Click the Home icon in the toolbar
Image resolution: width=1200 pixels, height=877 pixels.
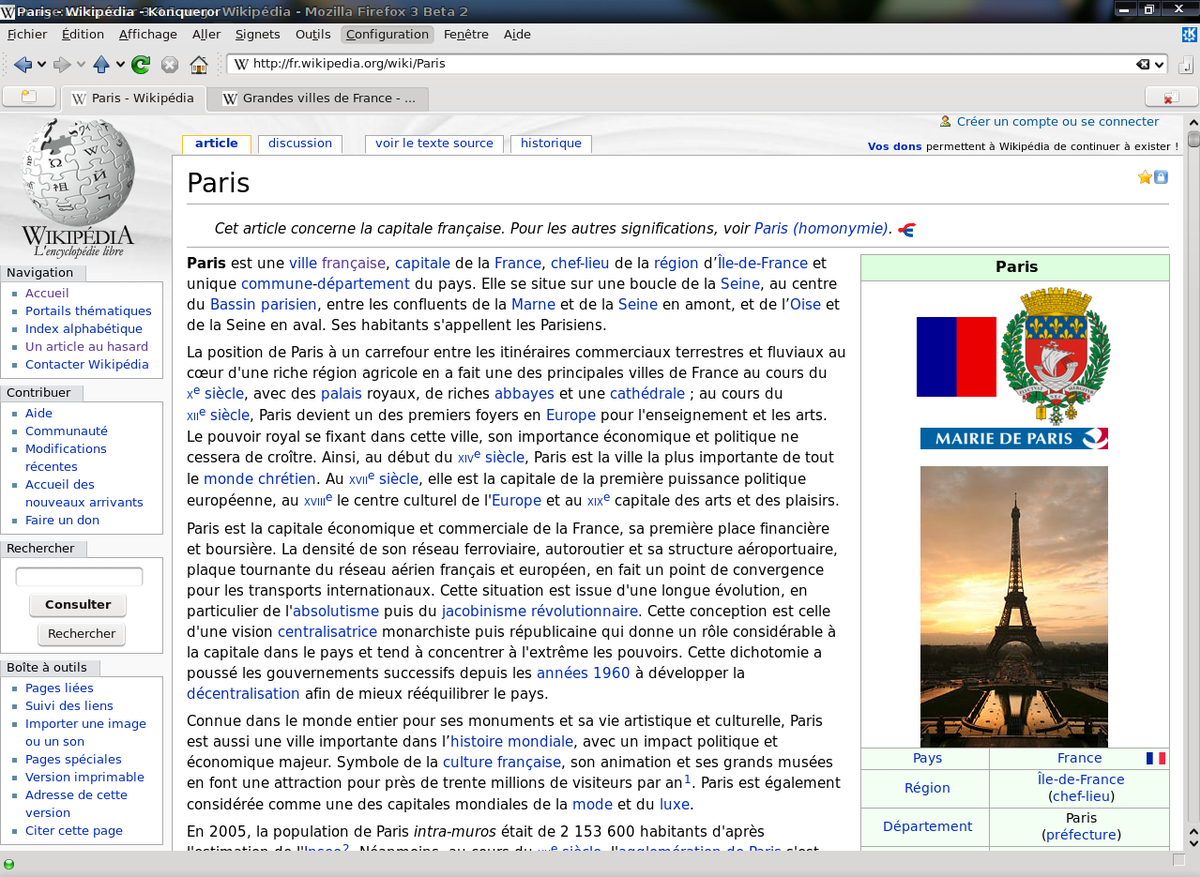pyautogui.click(x=199, y=65)
